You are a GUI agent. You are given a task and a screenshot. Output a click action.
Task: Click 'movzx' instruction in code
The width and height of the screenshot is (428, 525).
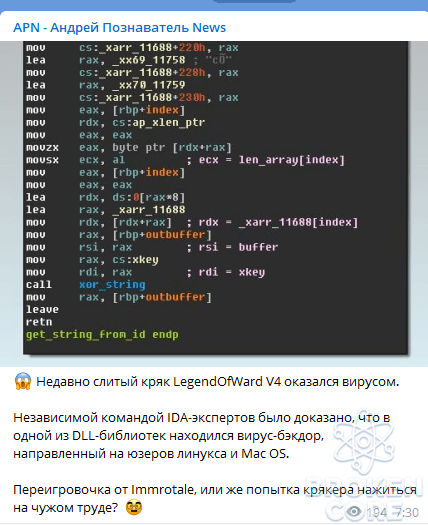[42, 148]
